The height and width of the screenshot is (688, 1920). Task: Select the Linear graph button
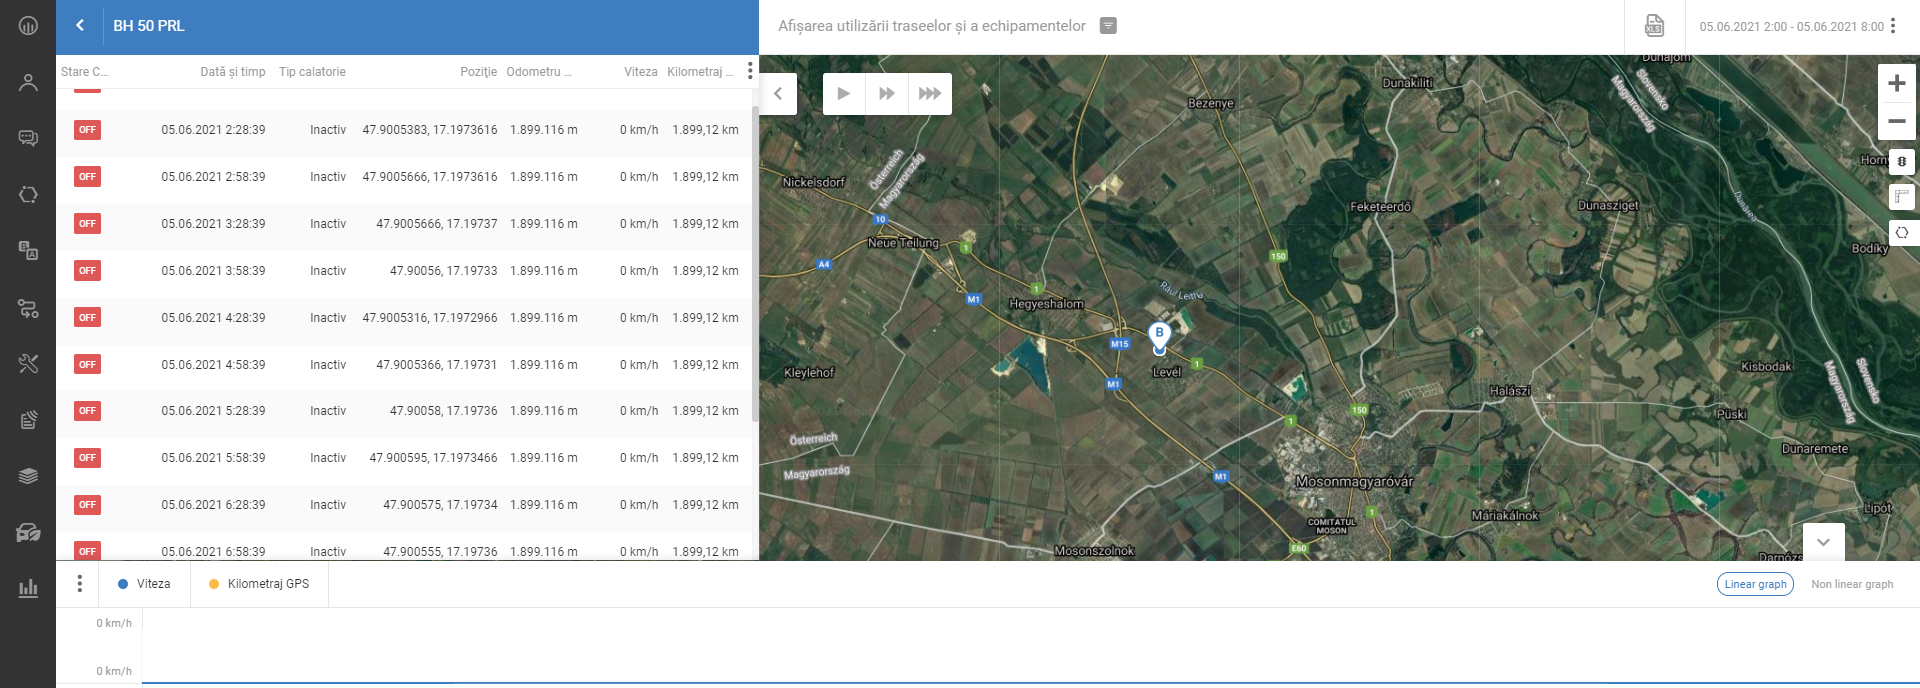coord(1755,584)
